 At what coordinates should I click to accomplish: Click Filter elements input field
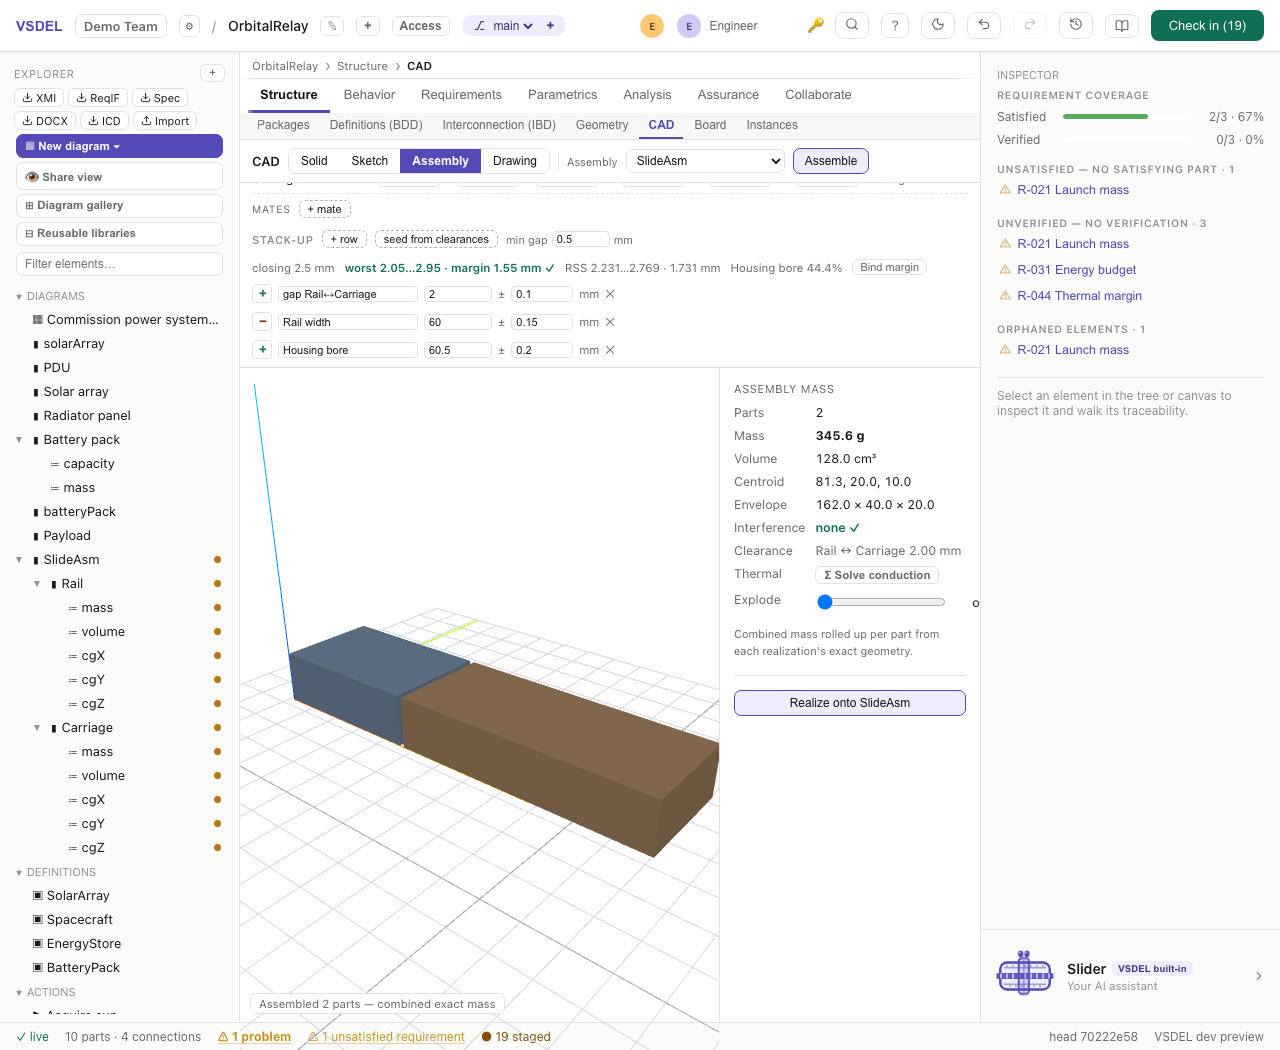click(119, 264)
